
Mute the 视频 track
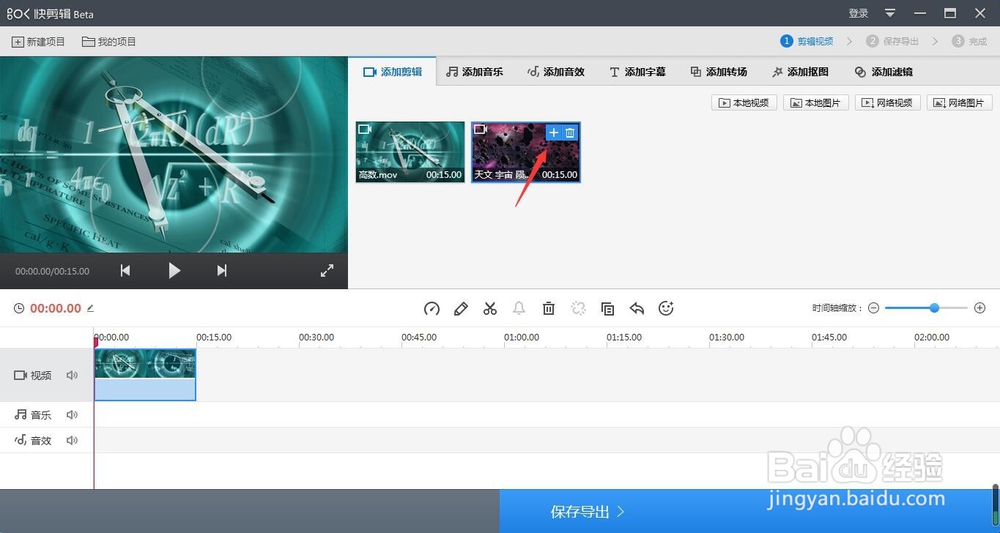72,376
